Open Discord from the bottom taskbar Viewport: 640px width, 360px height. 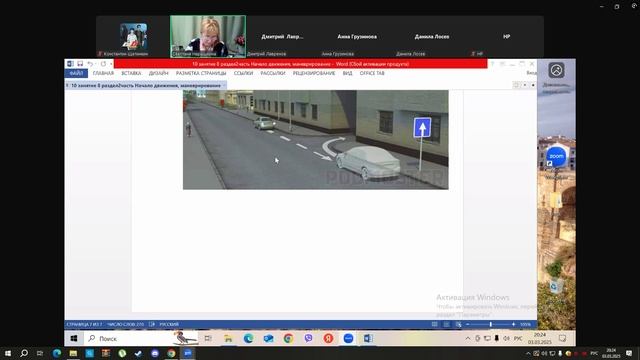155,353
